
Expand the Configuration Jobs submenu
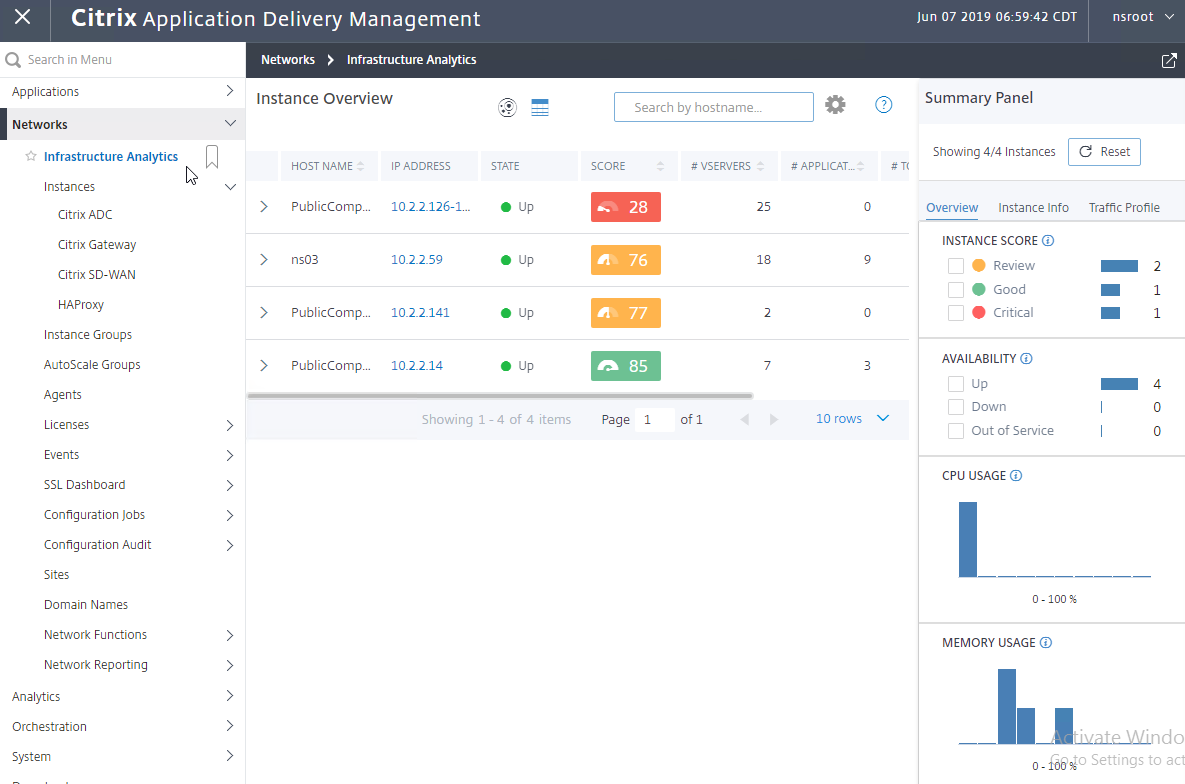[230, 516]
